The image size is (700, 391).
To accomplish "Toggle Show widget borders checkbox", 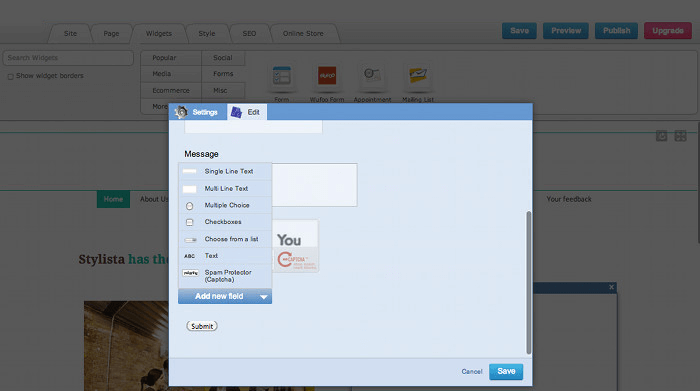I will 10,77.
